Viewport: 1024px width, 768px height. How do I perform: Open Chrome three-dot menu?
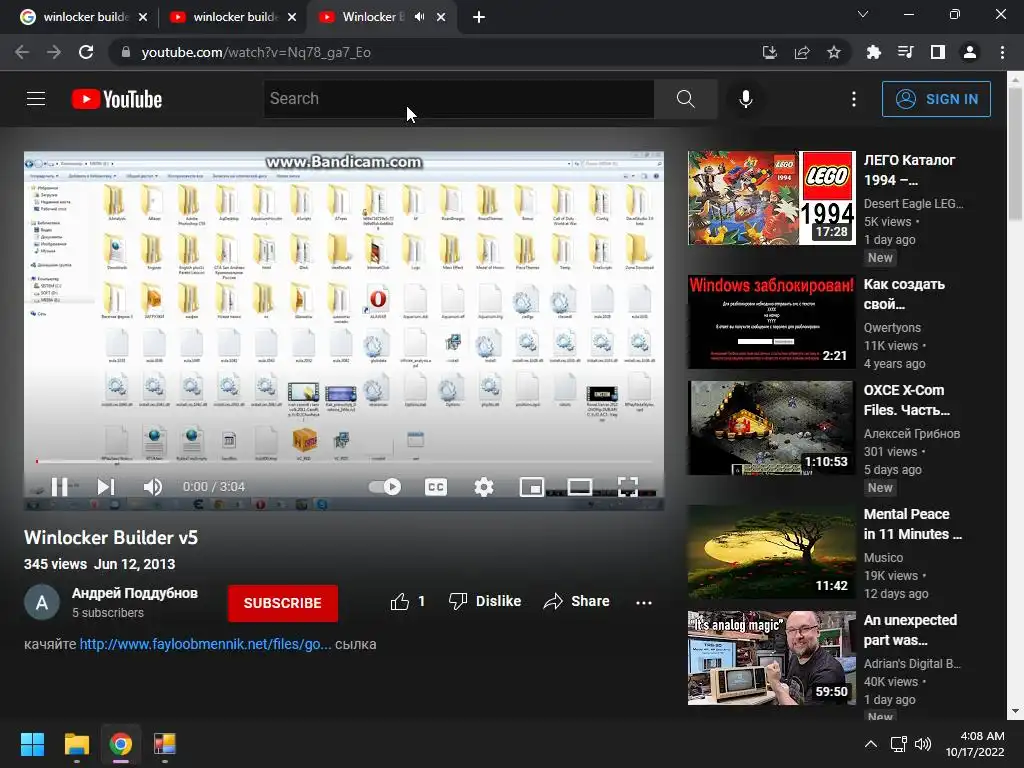click(1002, 52)
